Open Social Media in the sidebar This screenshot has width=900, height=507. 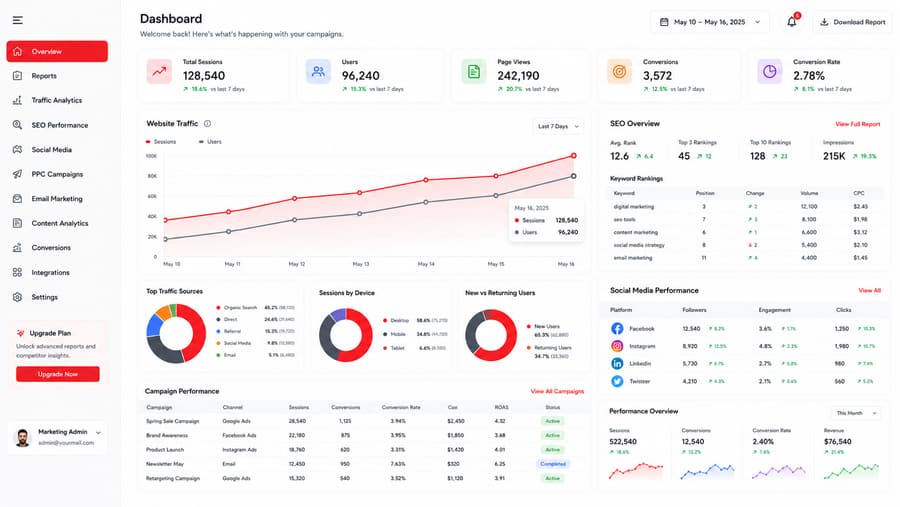coord(57,150)
